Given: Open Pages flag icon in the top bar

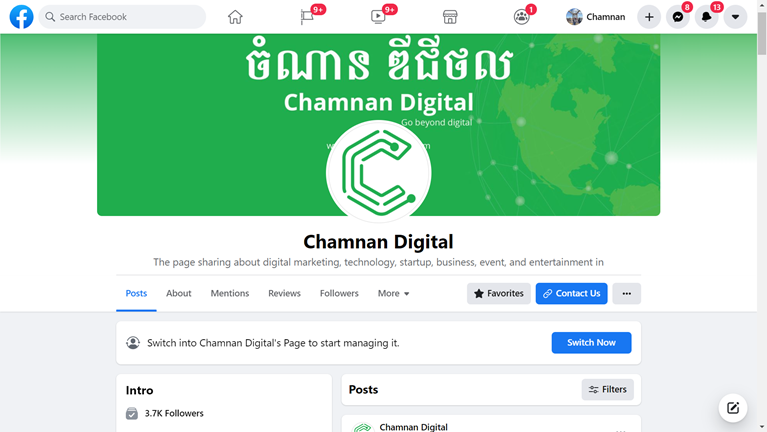Looking at the screenshot, I should click(x=307, y=17).
